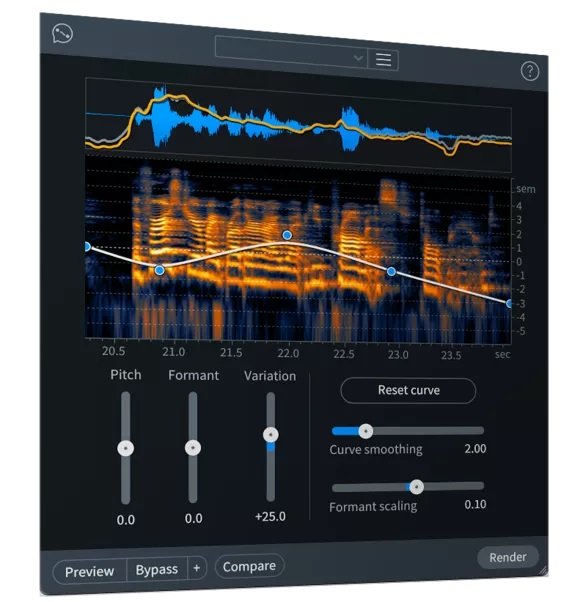Toggle the Bypass button

[x=157, y=569]
